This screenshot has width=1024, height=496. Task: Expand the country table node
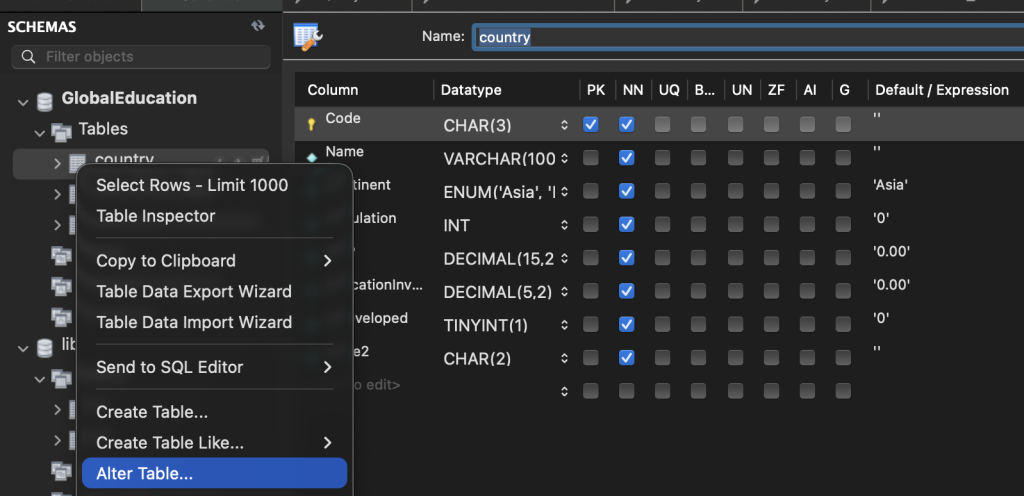pos(57,162)
